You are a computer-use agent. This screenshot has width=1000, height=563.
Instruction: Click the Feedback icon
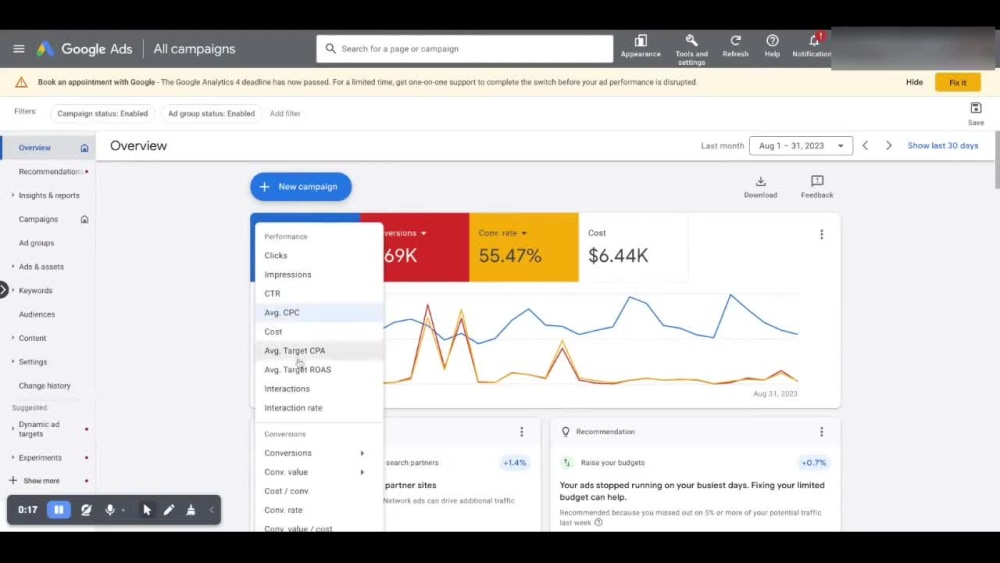[x=817, y=187]
